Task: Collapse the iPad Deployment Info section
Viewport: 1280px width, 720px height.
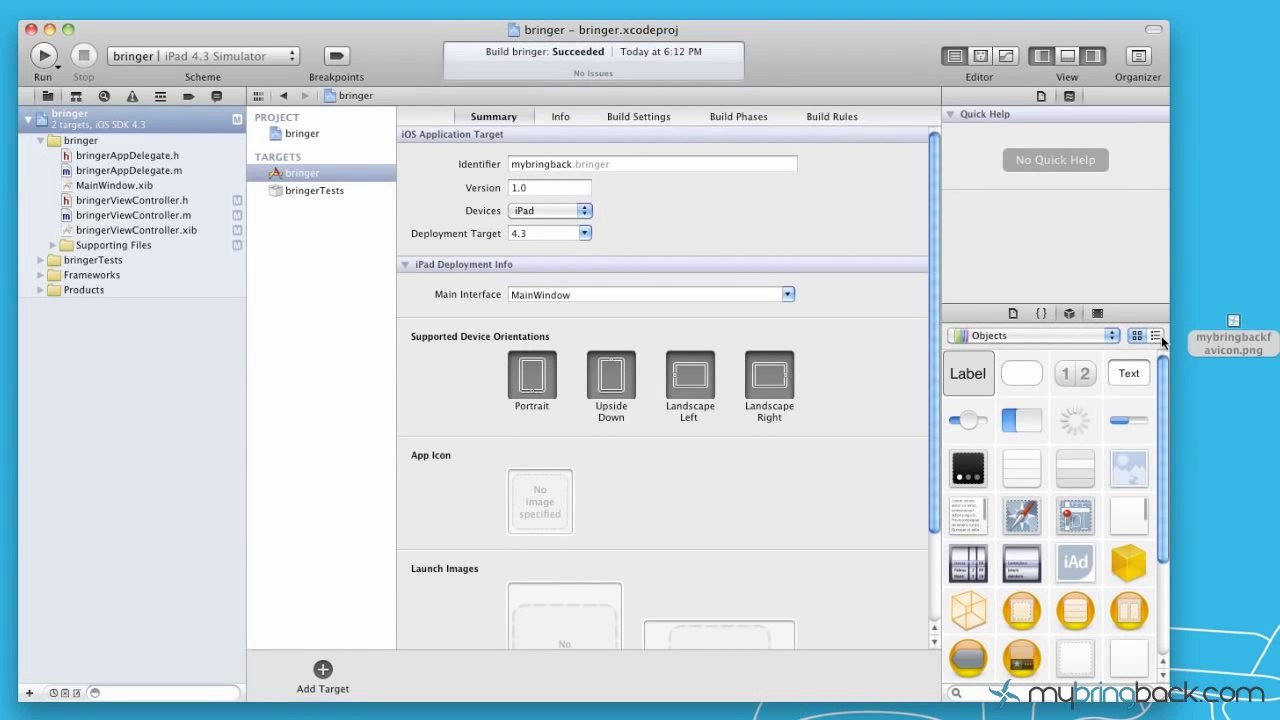Action: coord(405,265)
